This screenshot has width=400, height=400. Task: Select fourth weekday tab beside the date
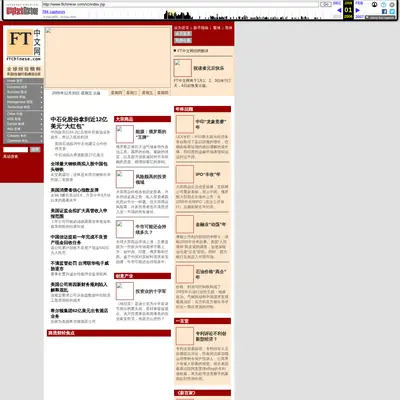pyautogui.click(x=163, y=93)
